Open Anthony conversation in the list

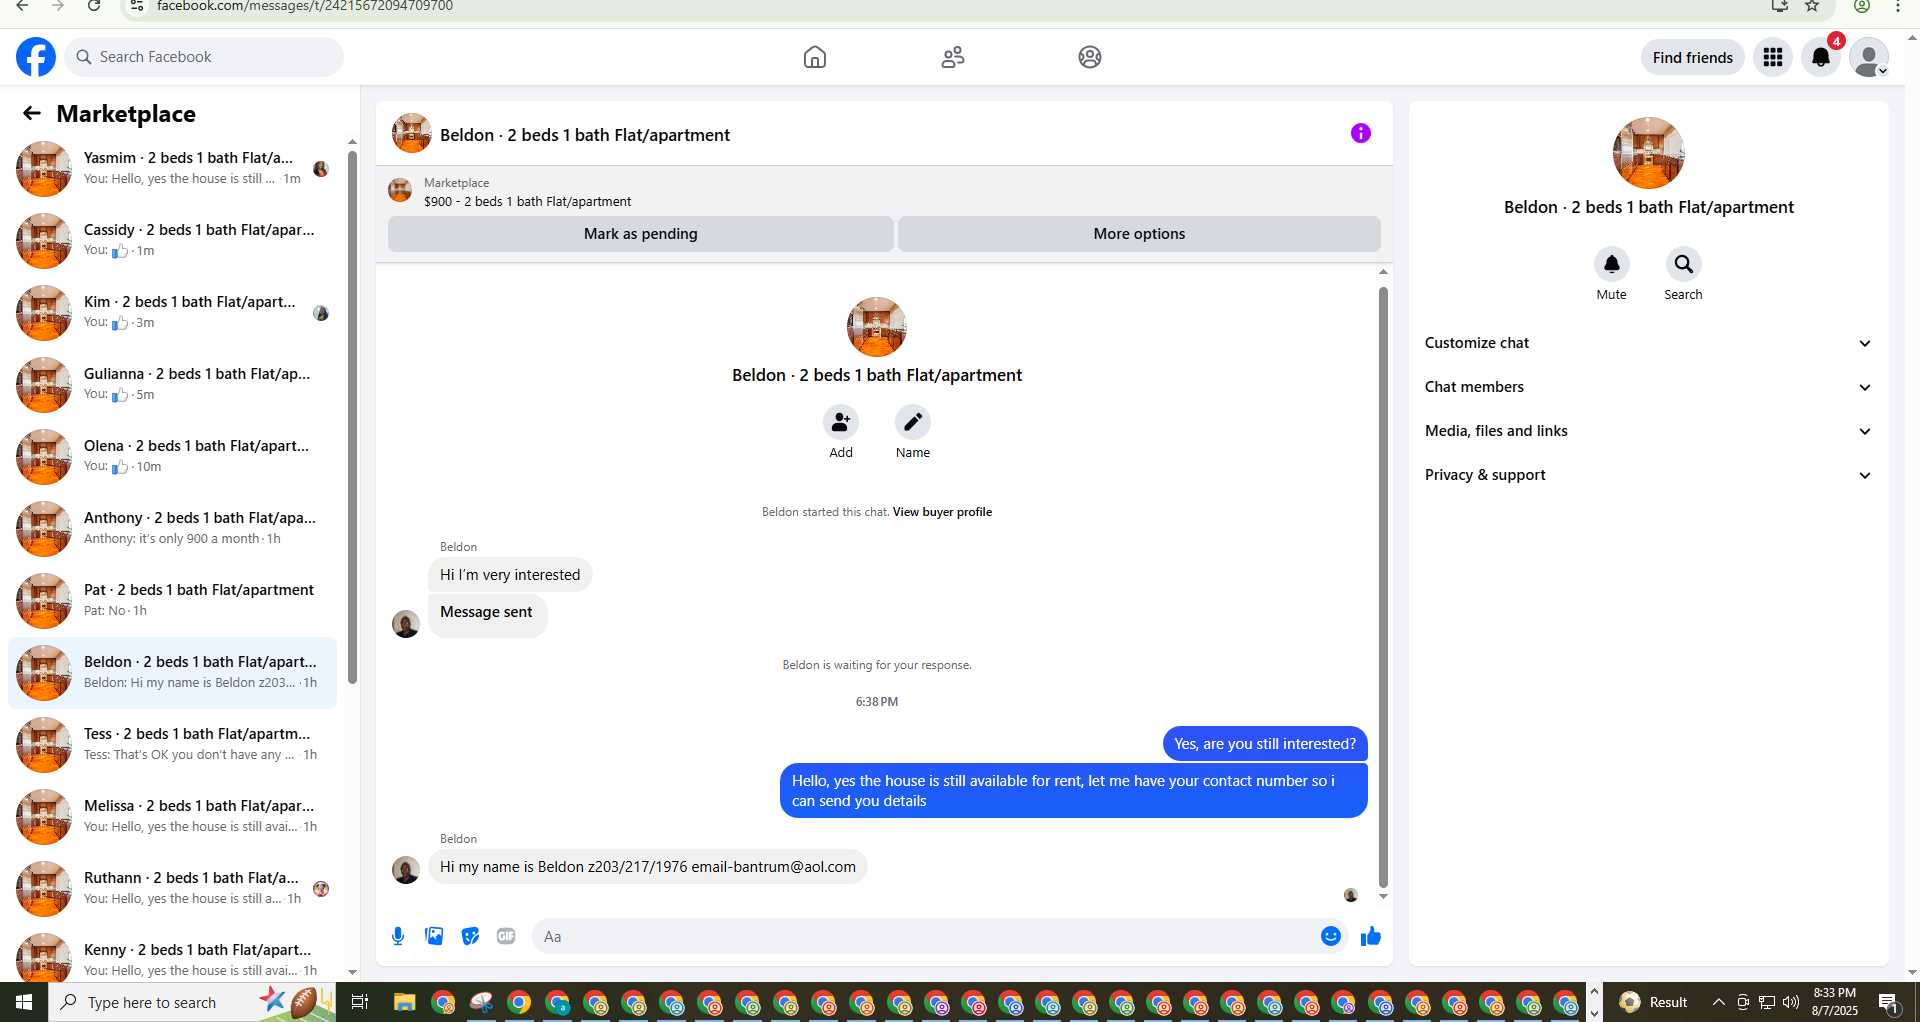[x=172, y=528]
